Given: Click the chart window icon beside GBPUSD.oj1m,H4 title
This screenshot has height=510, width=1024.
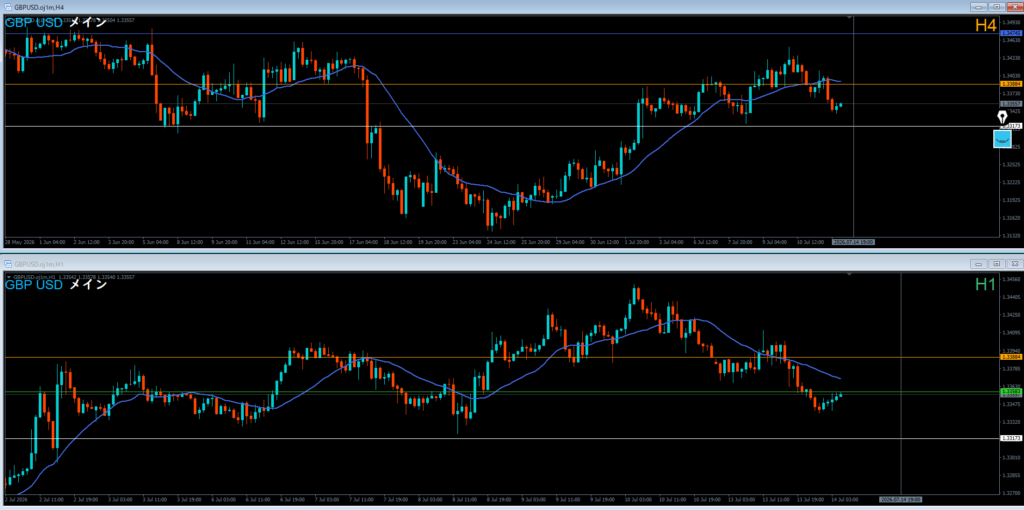Looking at the screenshot, I should 8,7.
